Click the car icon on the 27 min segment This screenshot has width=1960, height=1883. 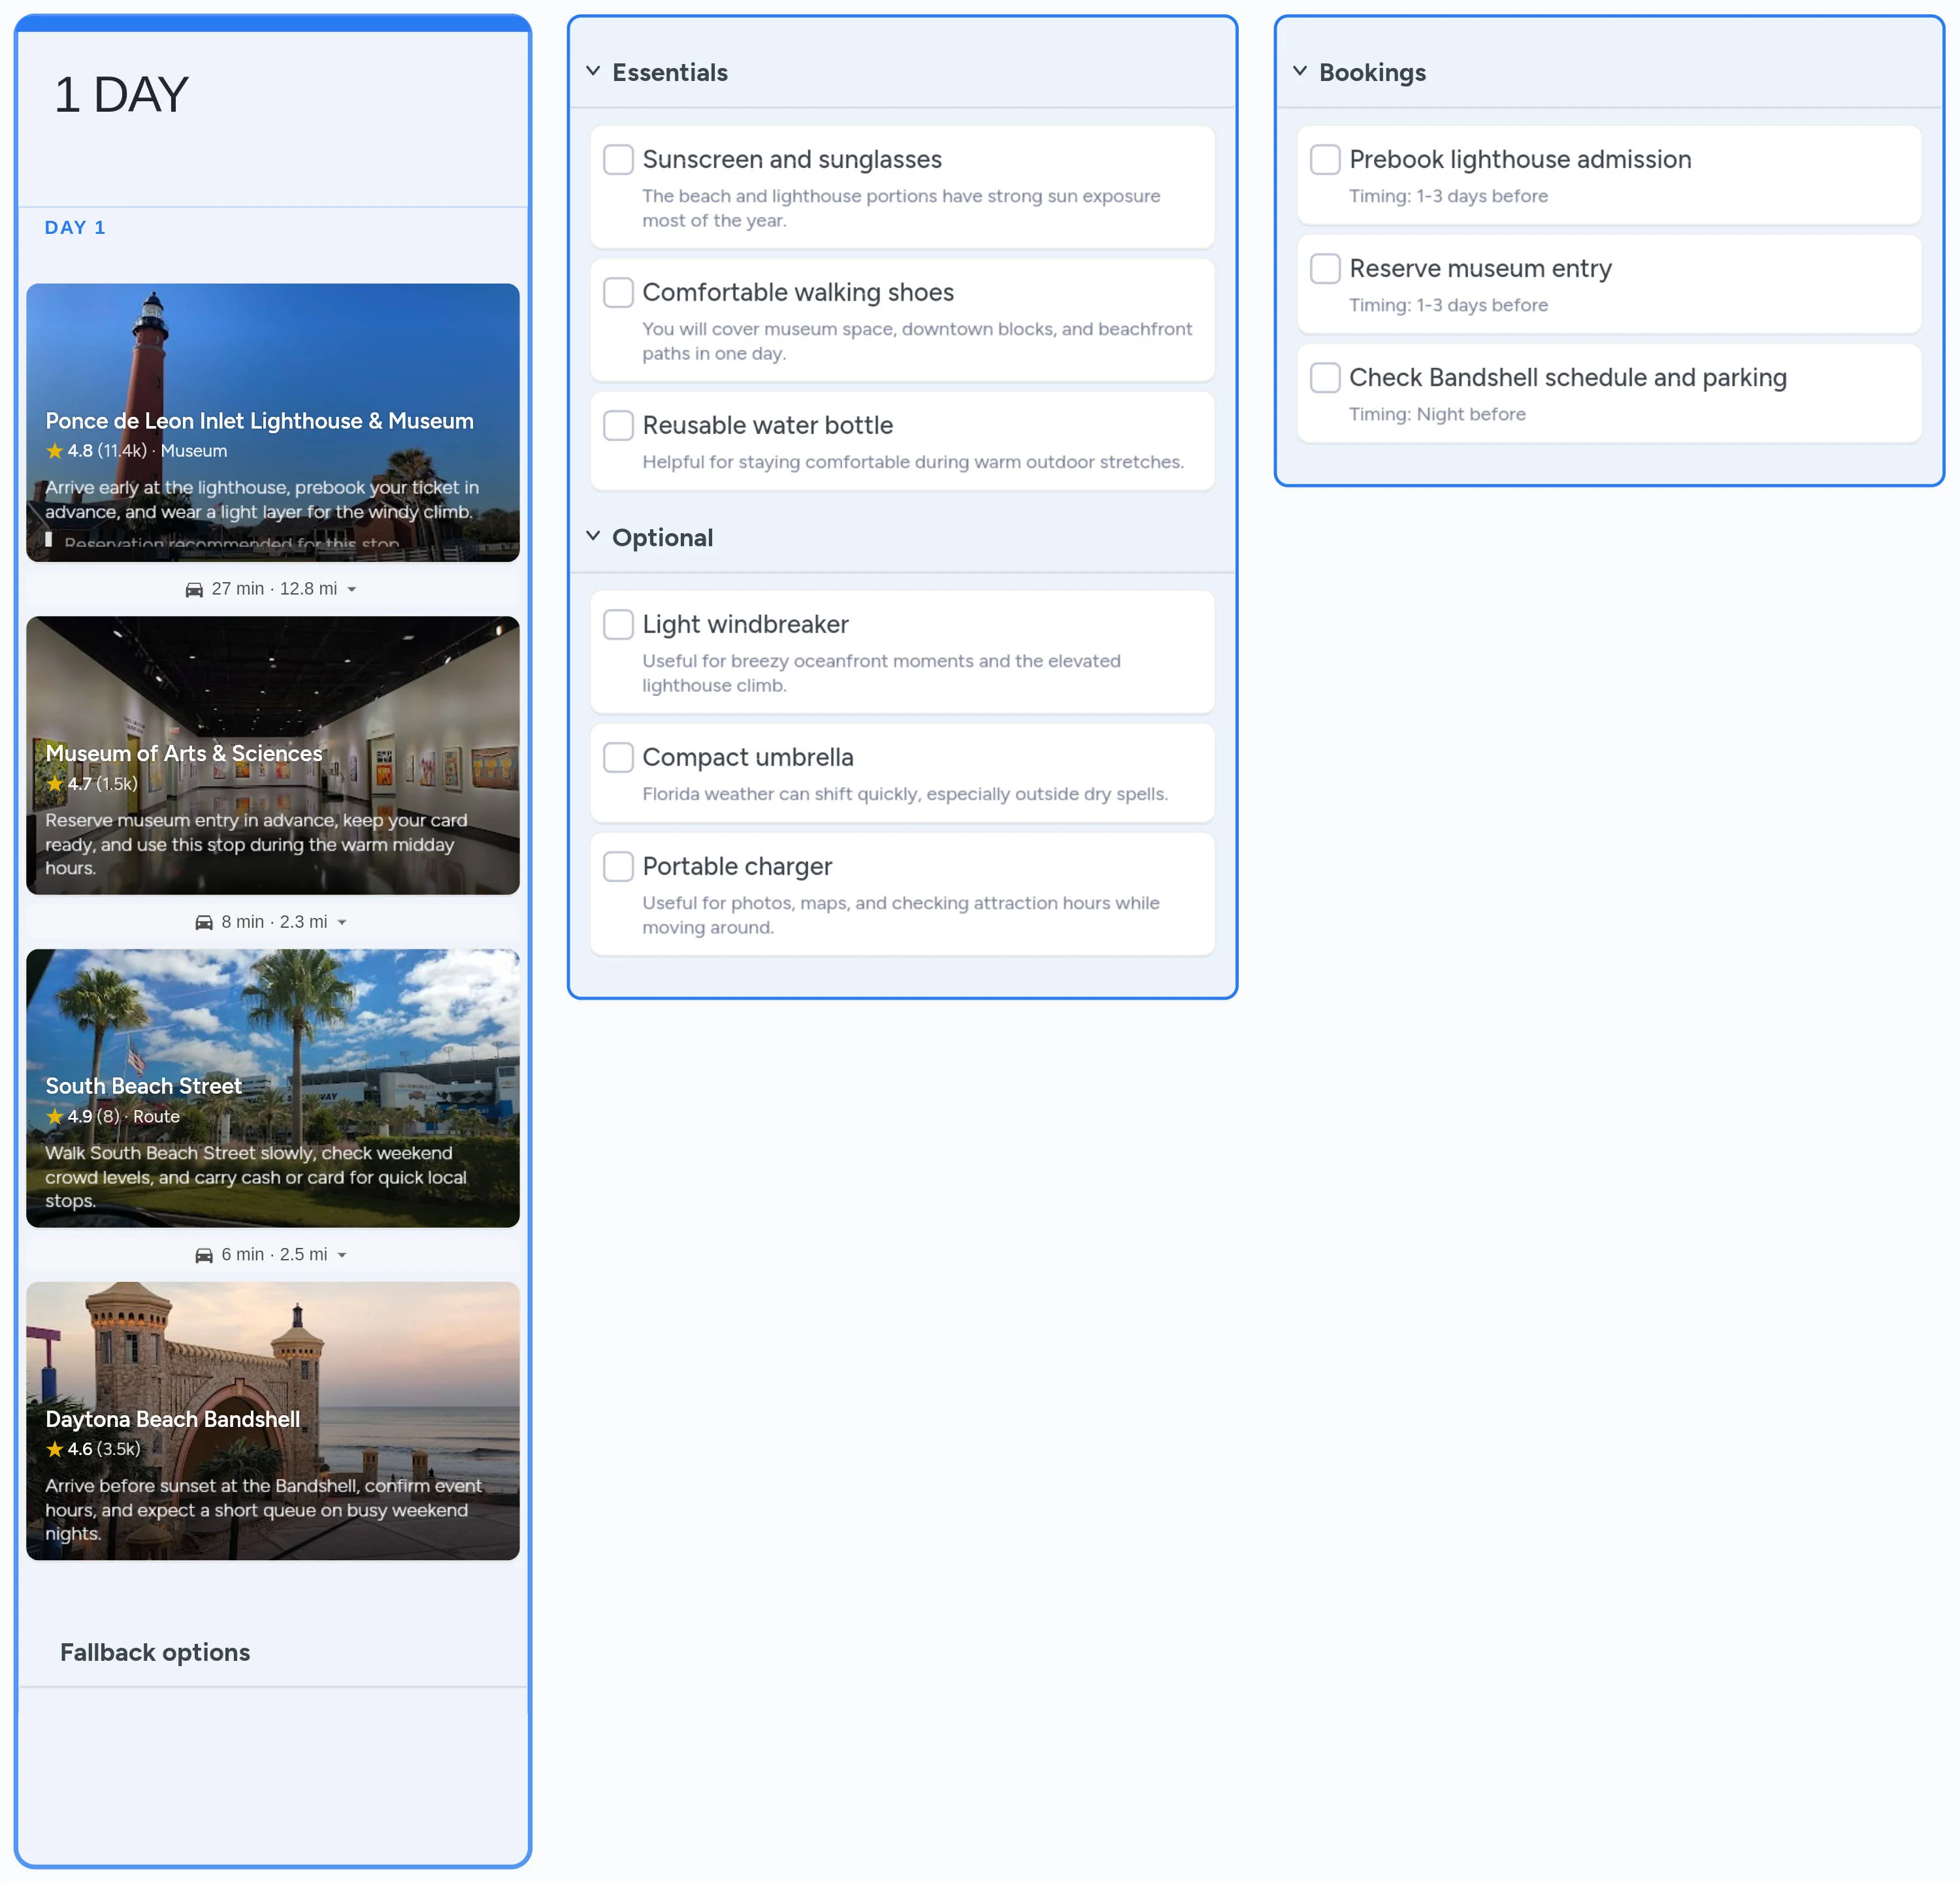[196, 589]
